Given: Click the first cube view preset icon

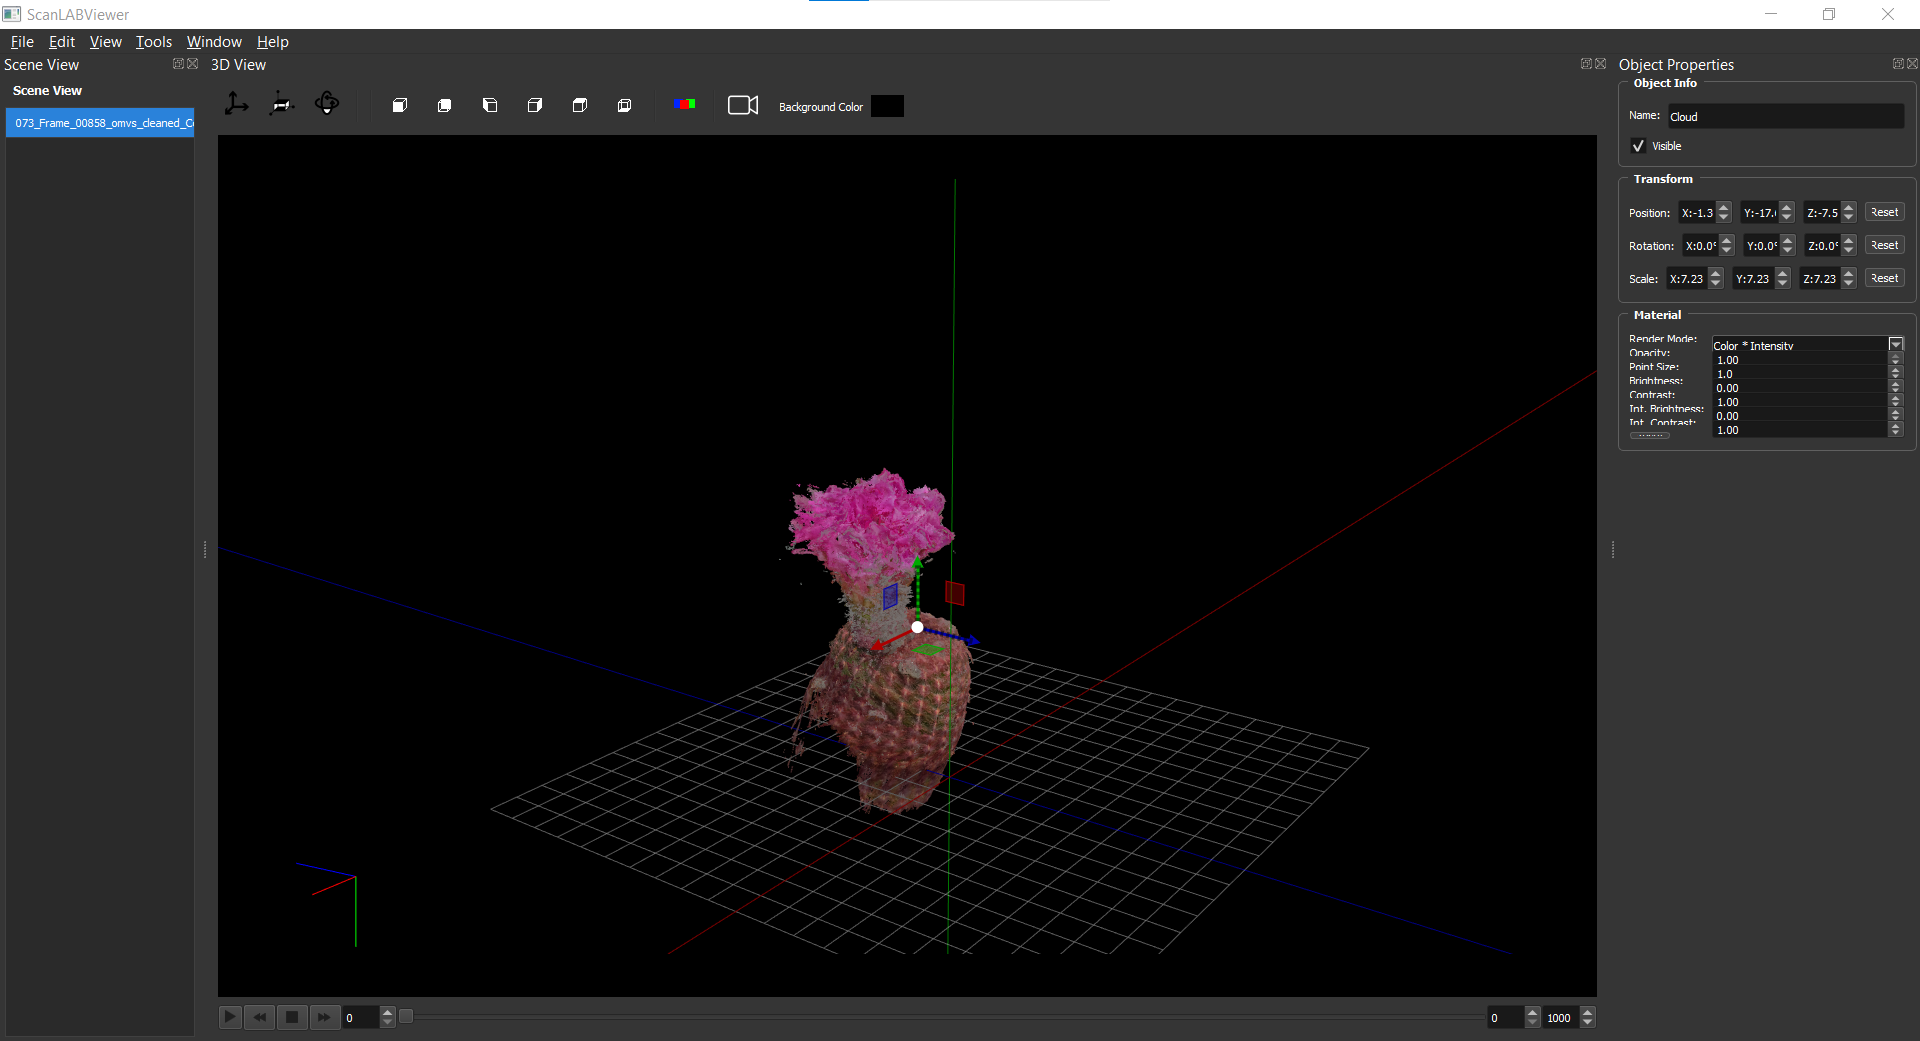Looking at the screenshot, I should point(400,105).
